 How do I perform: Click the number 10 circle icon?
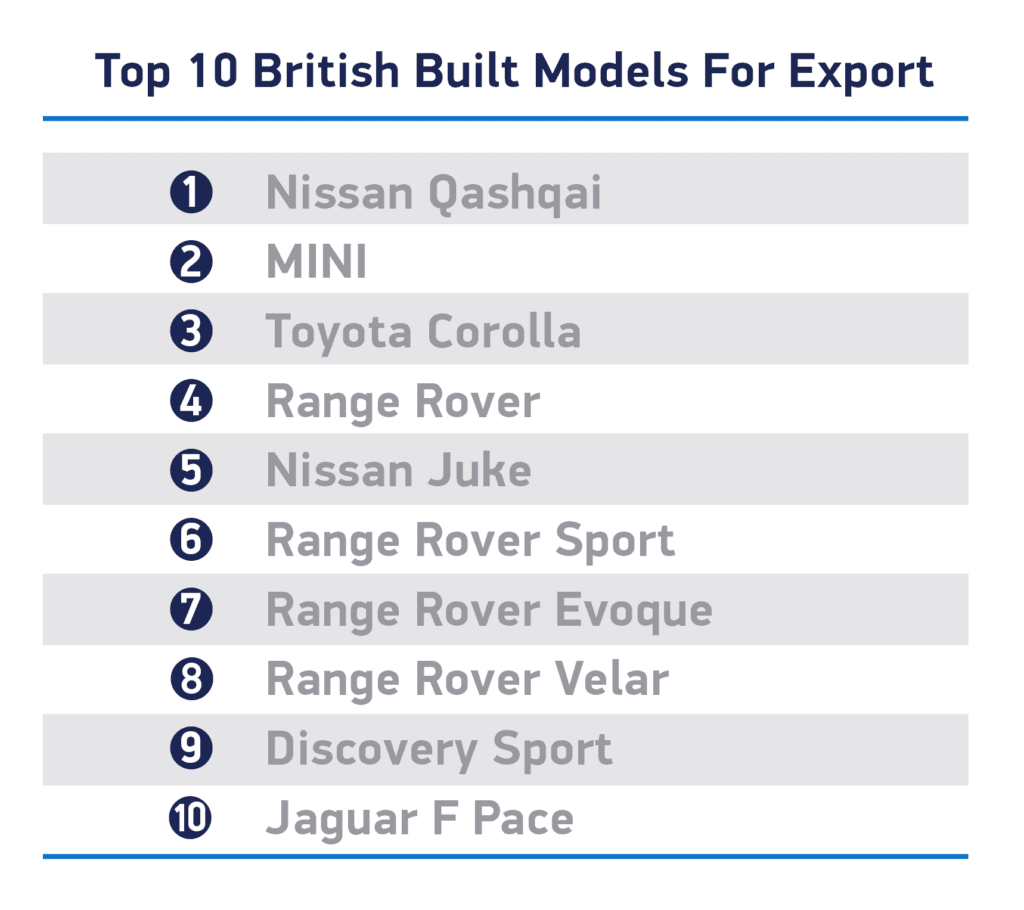pos(191,819)
